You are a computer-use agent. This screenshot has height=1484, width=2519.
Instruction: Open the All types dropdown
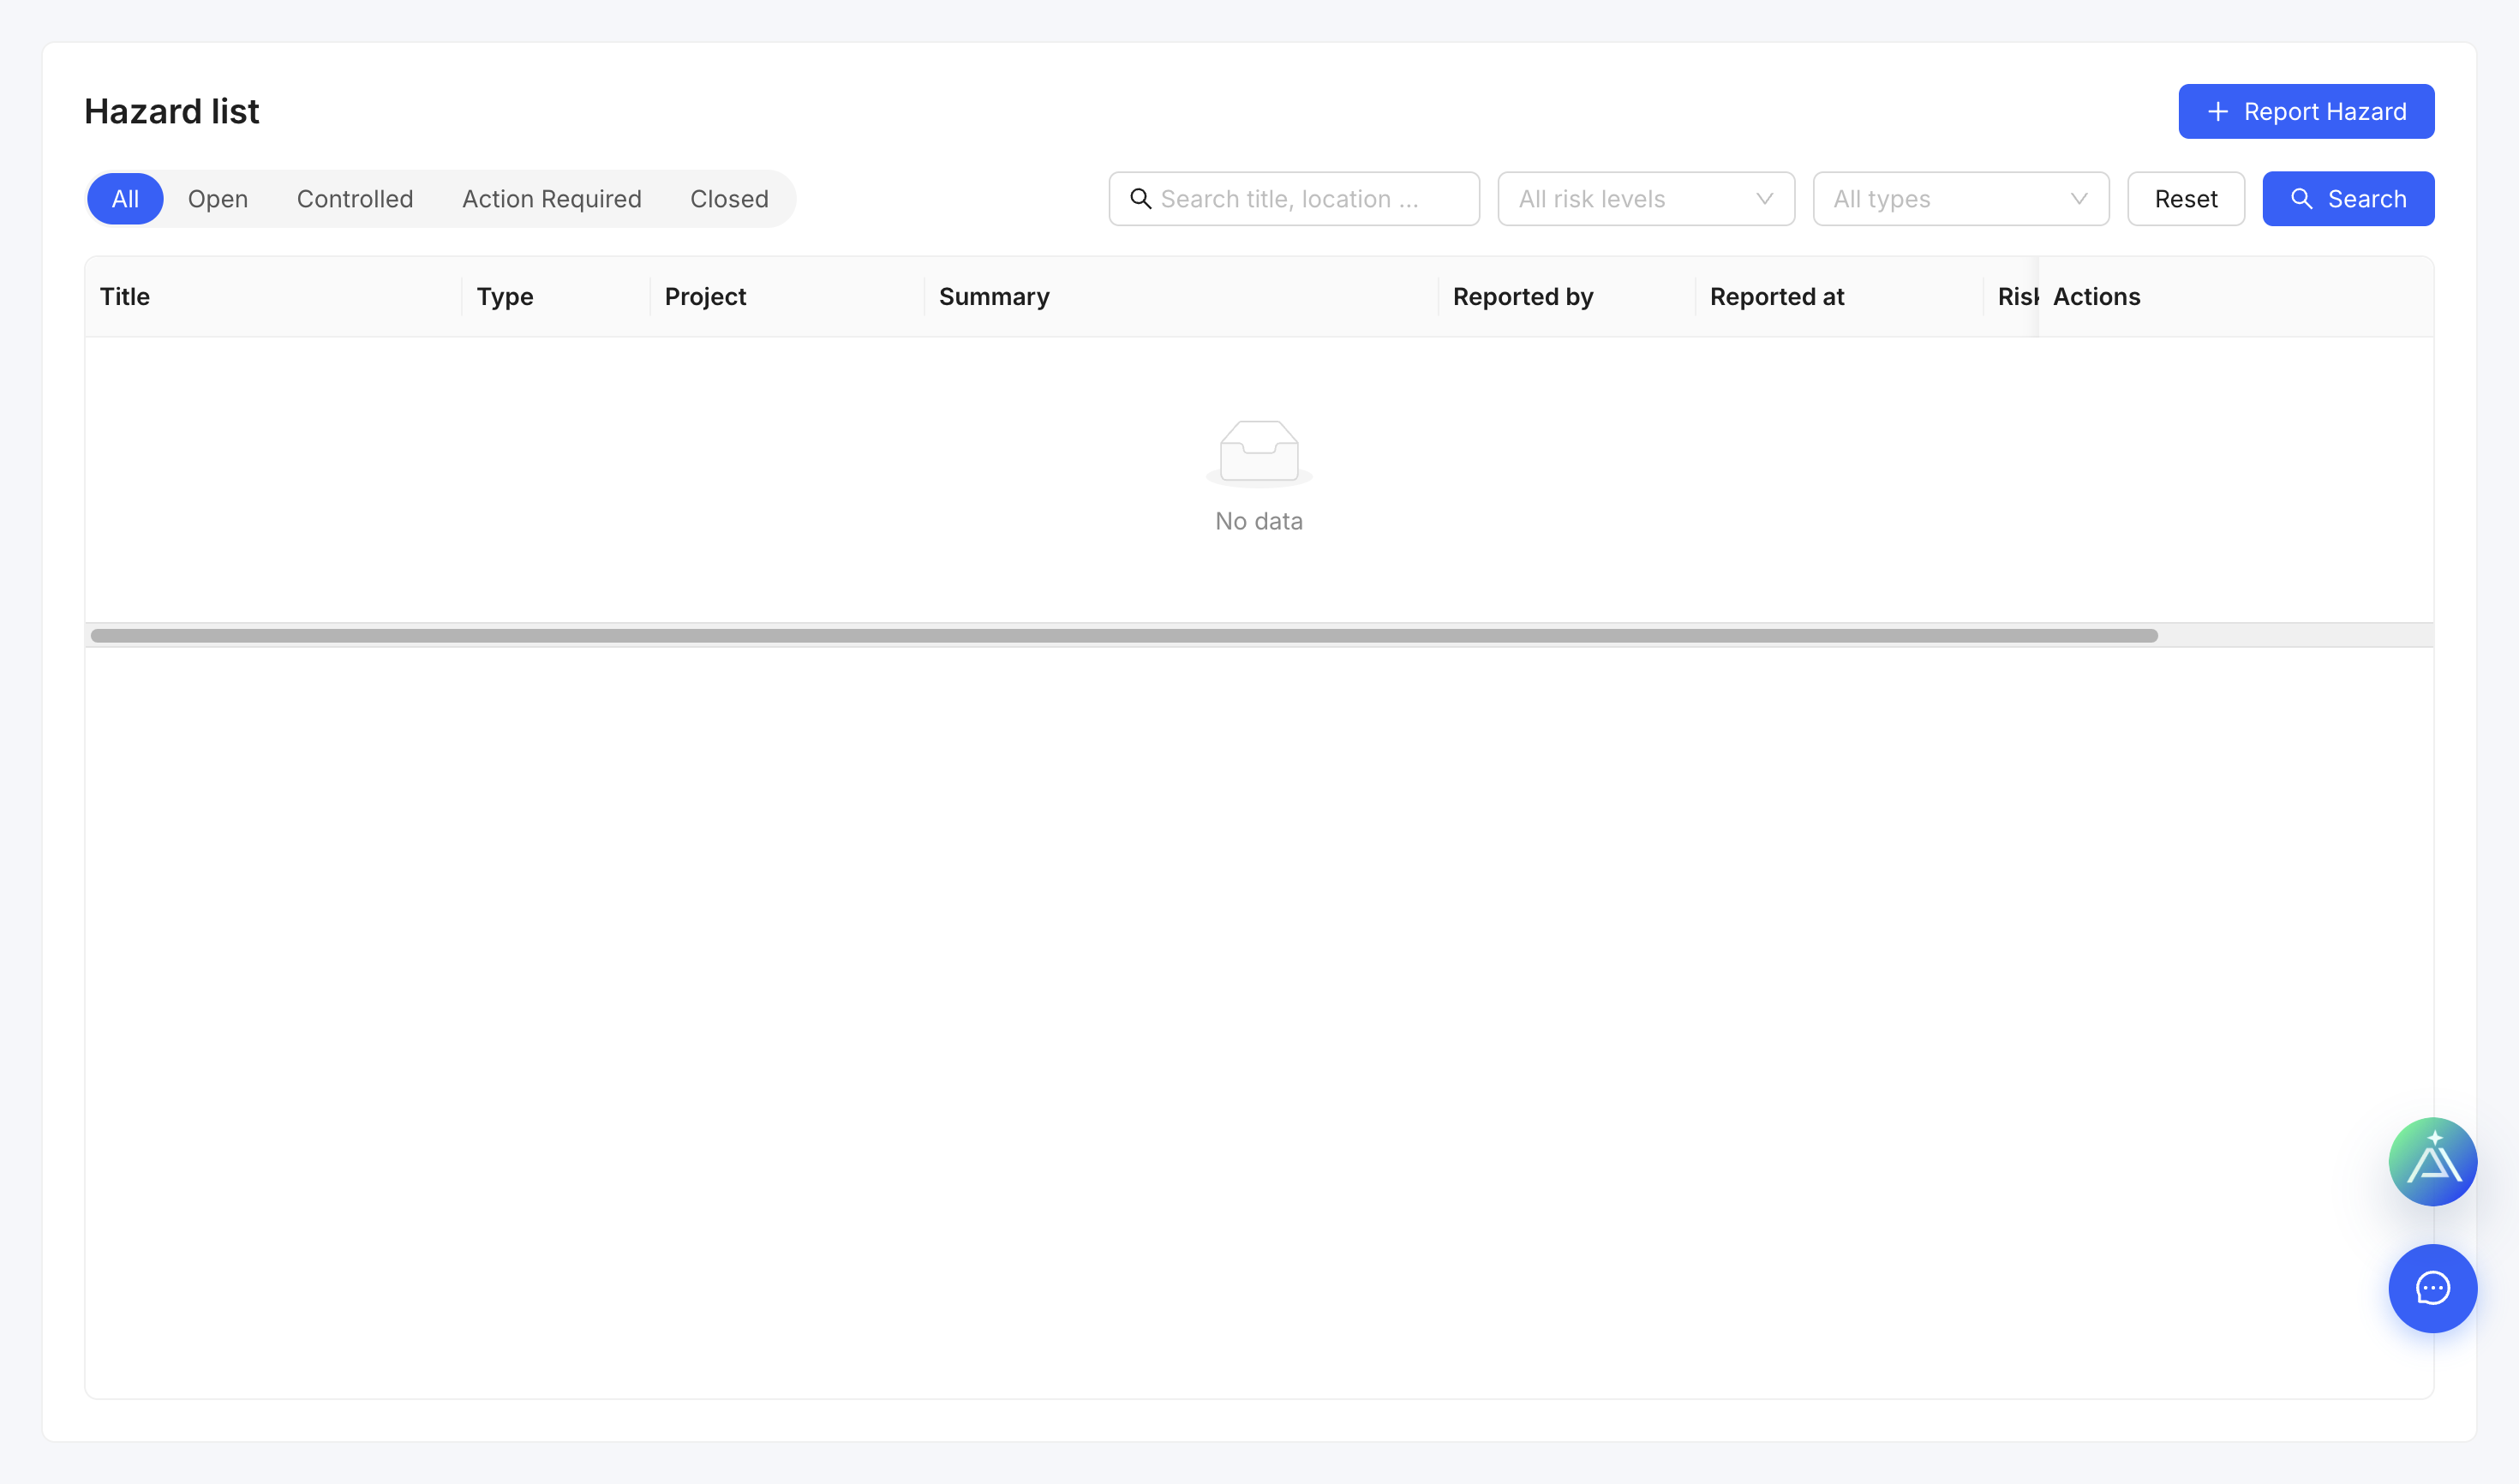(x=1960, y=199)
